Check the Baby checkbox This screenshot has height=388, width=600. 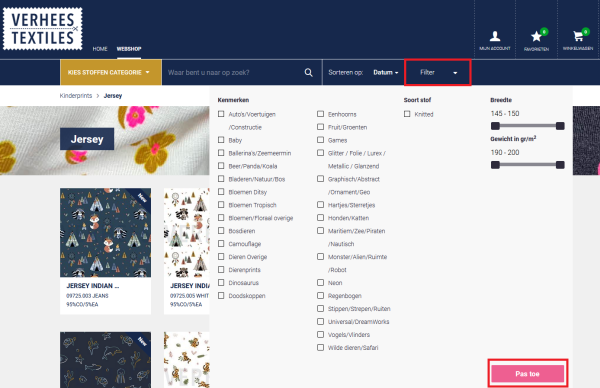221,140
